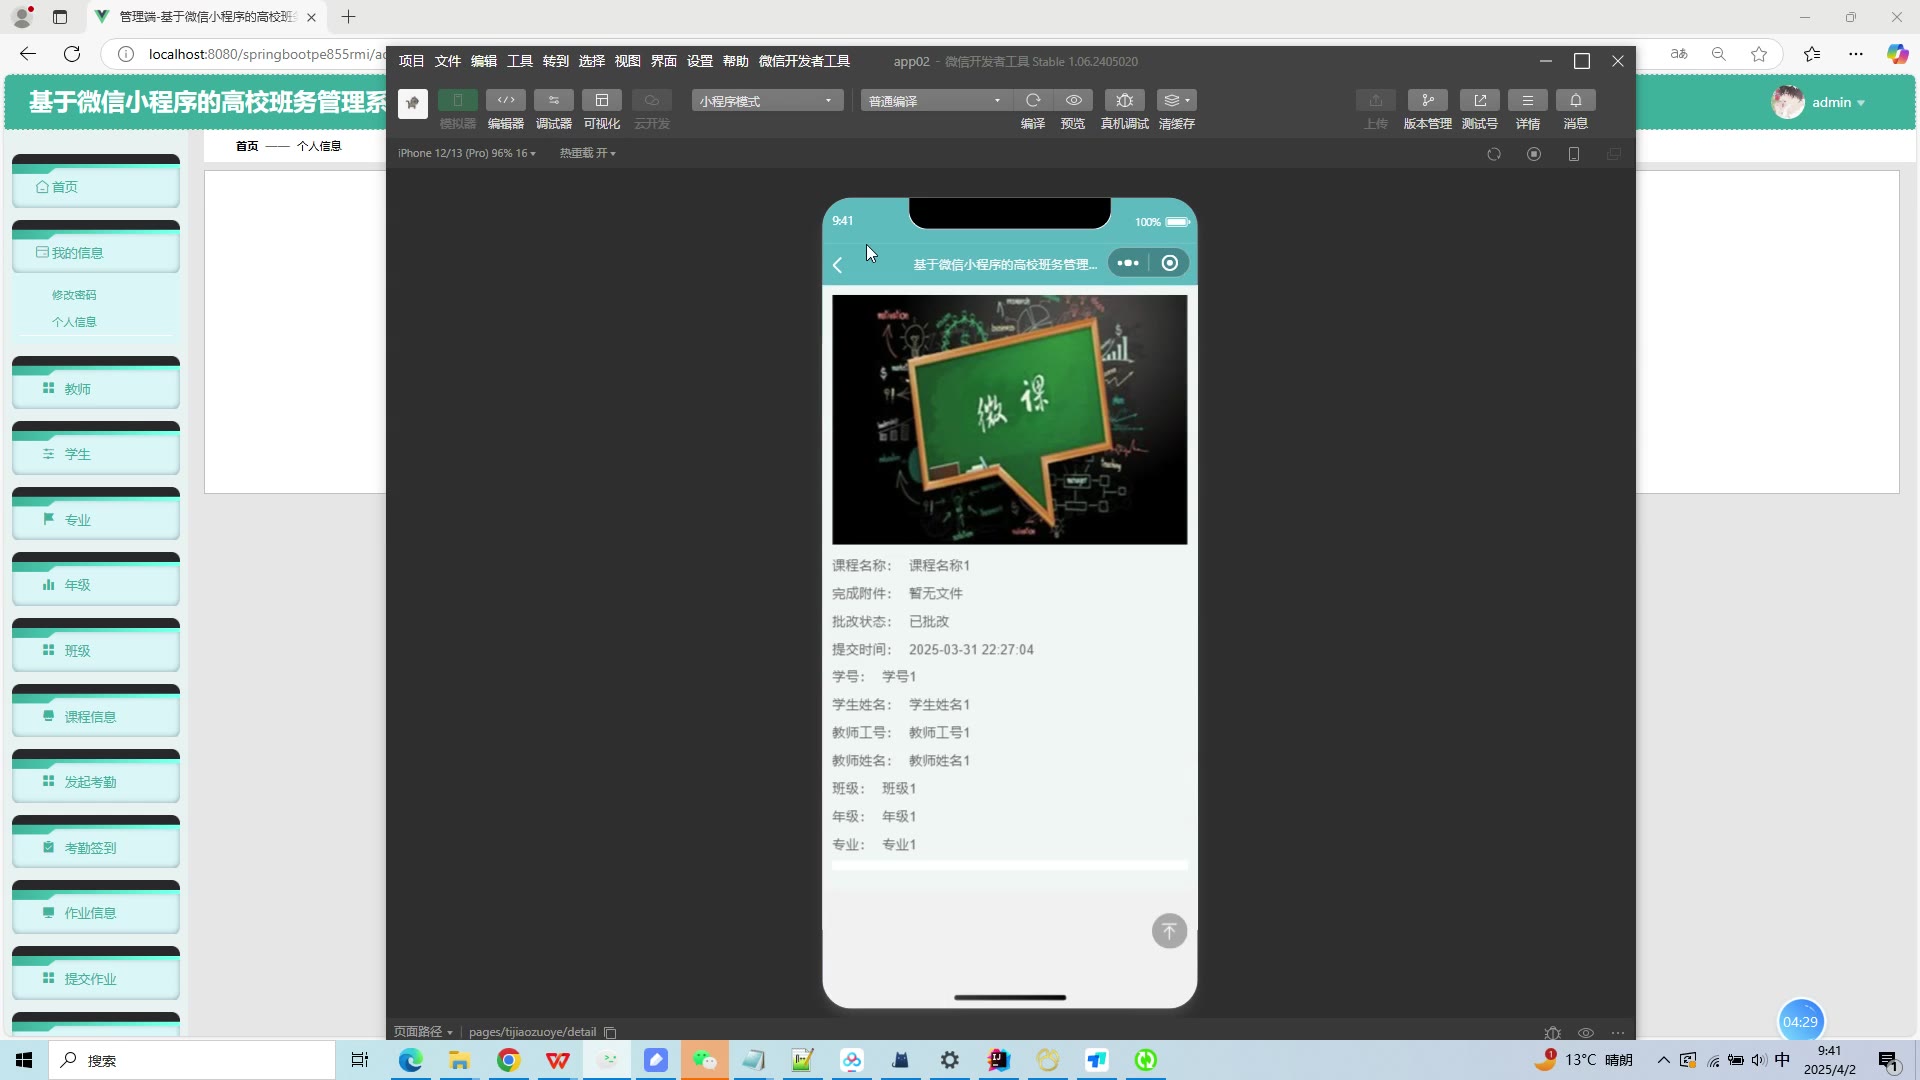Expand the normal compile (普通编译) dropdown
The width and height of the screenshot is (1920, 1080).
point(934,101)
